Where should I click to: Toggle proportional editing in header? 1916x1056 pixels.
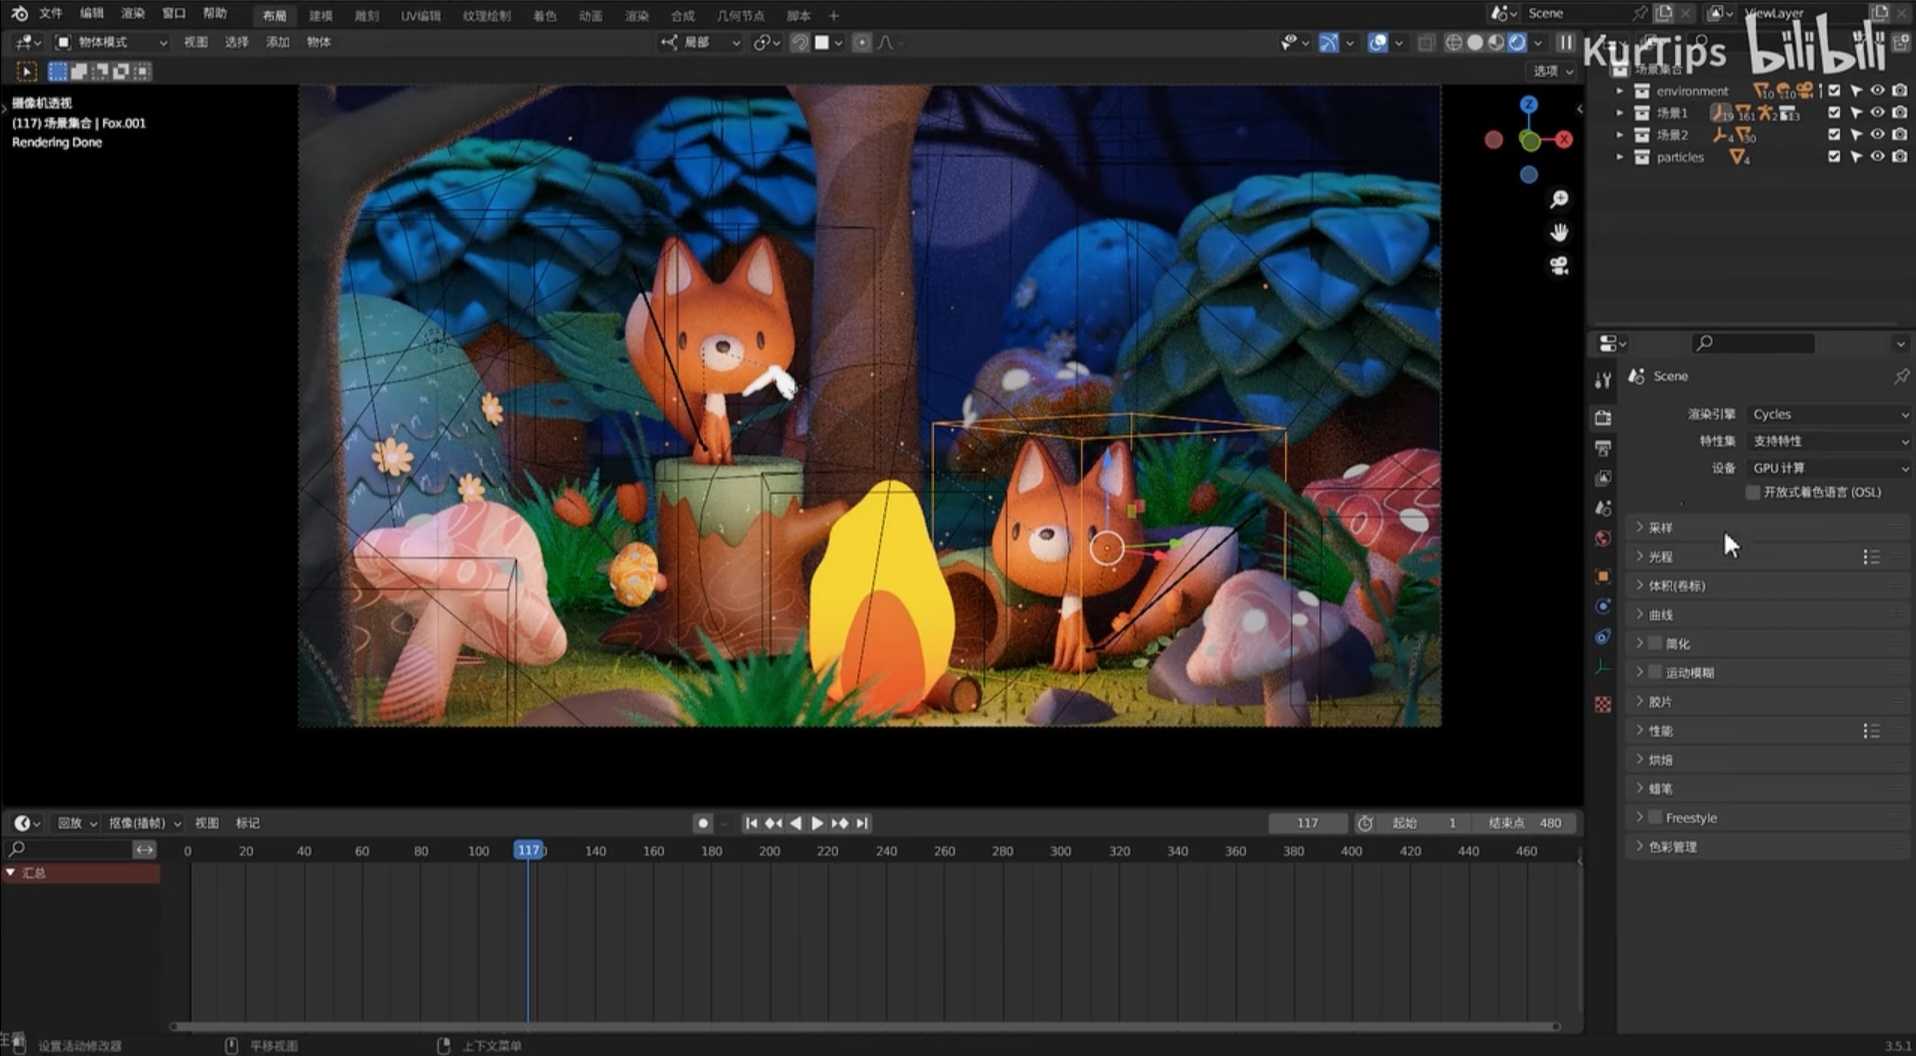pos(861,42)
